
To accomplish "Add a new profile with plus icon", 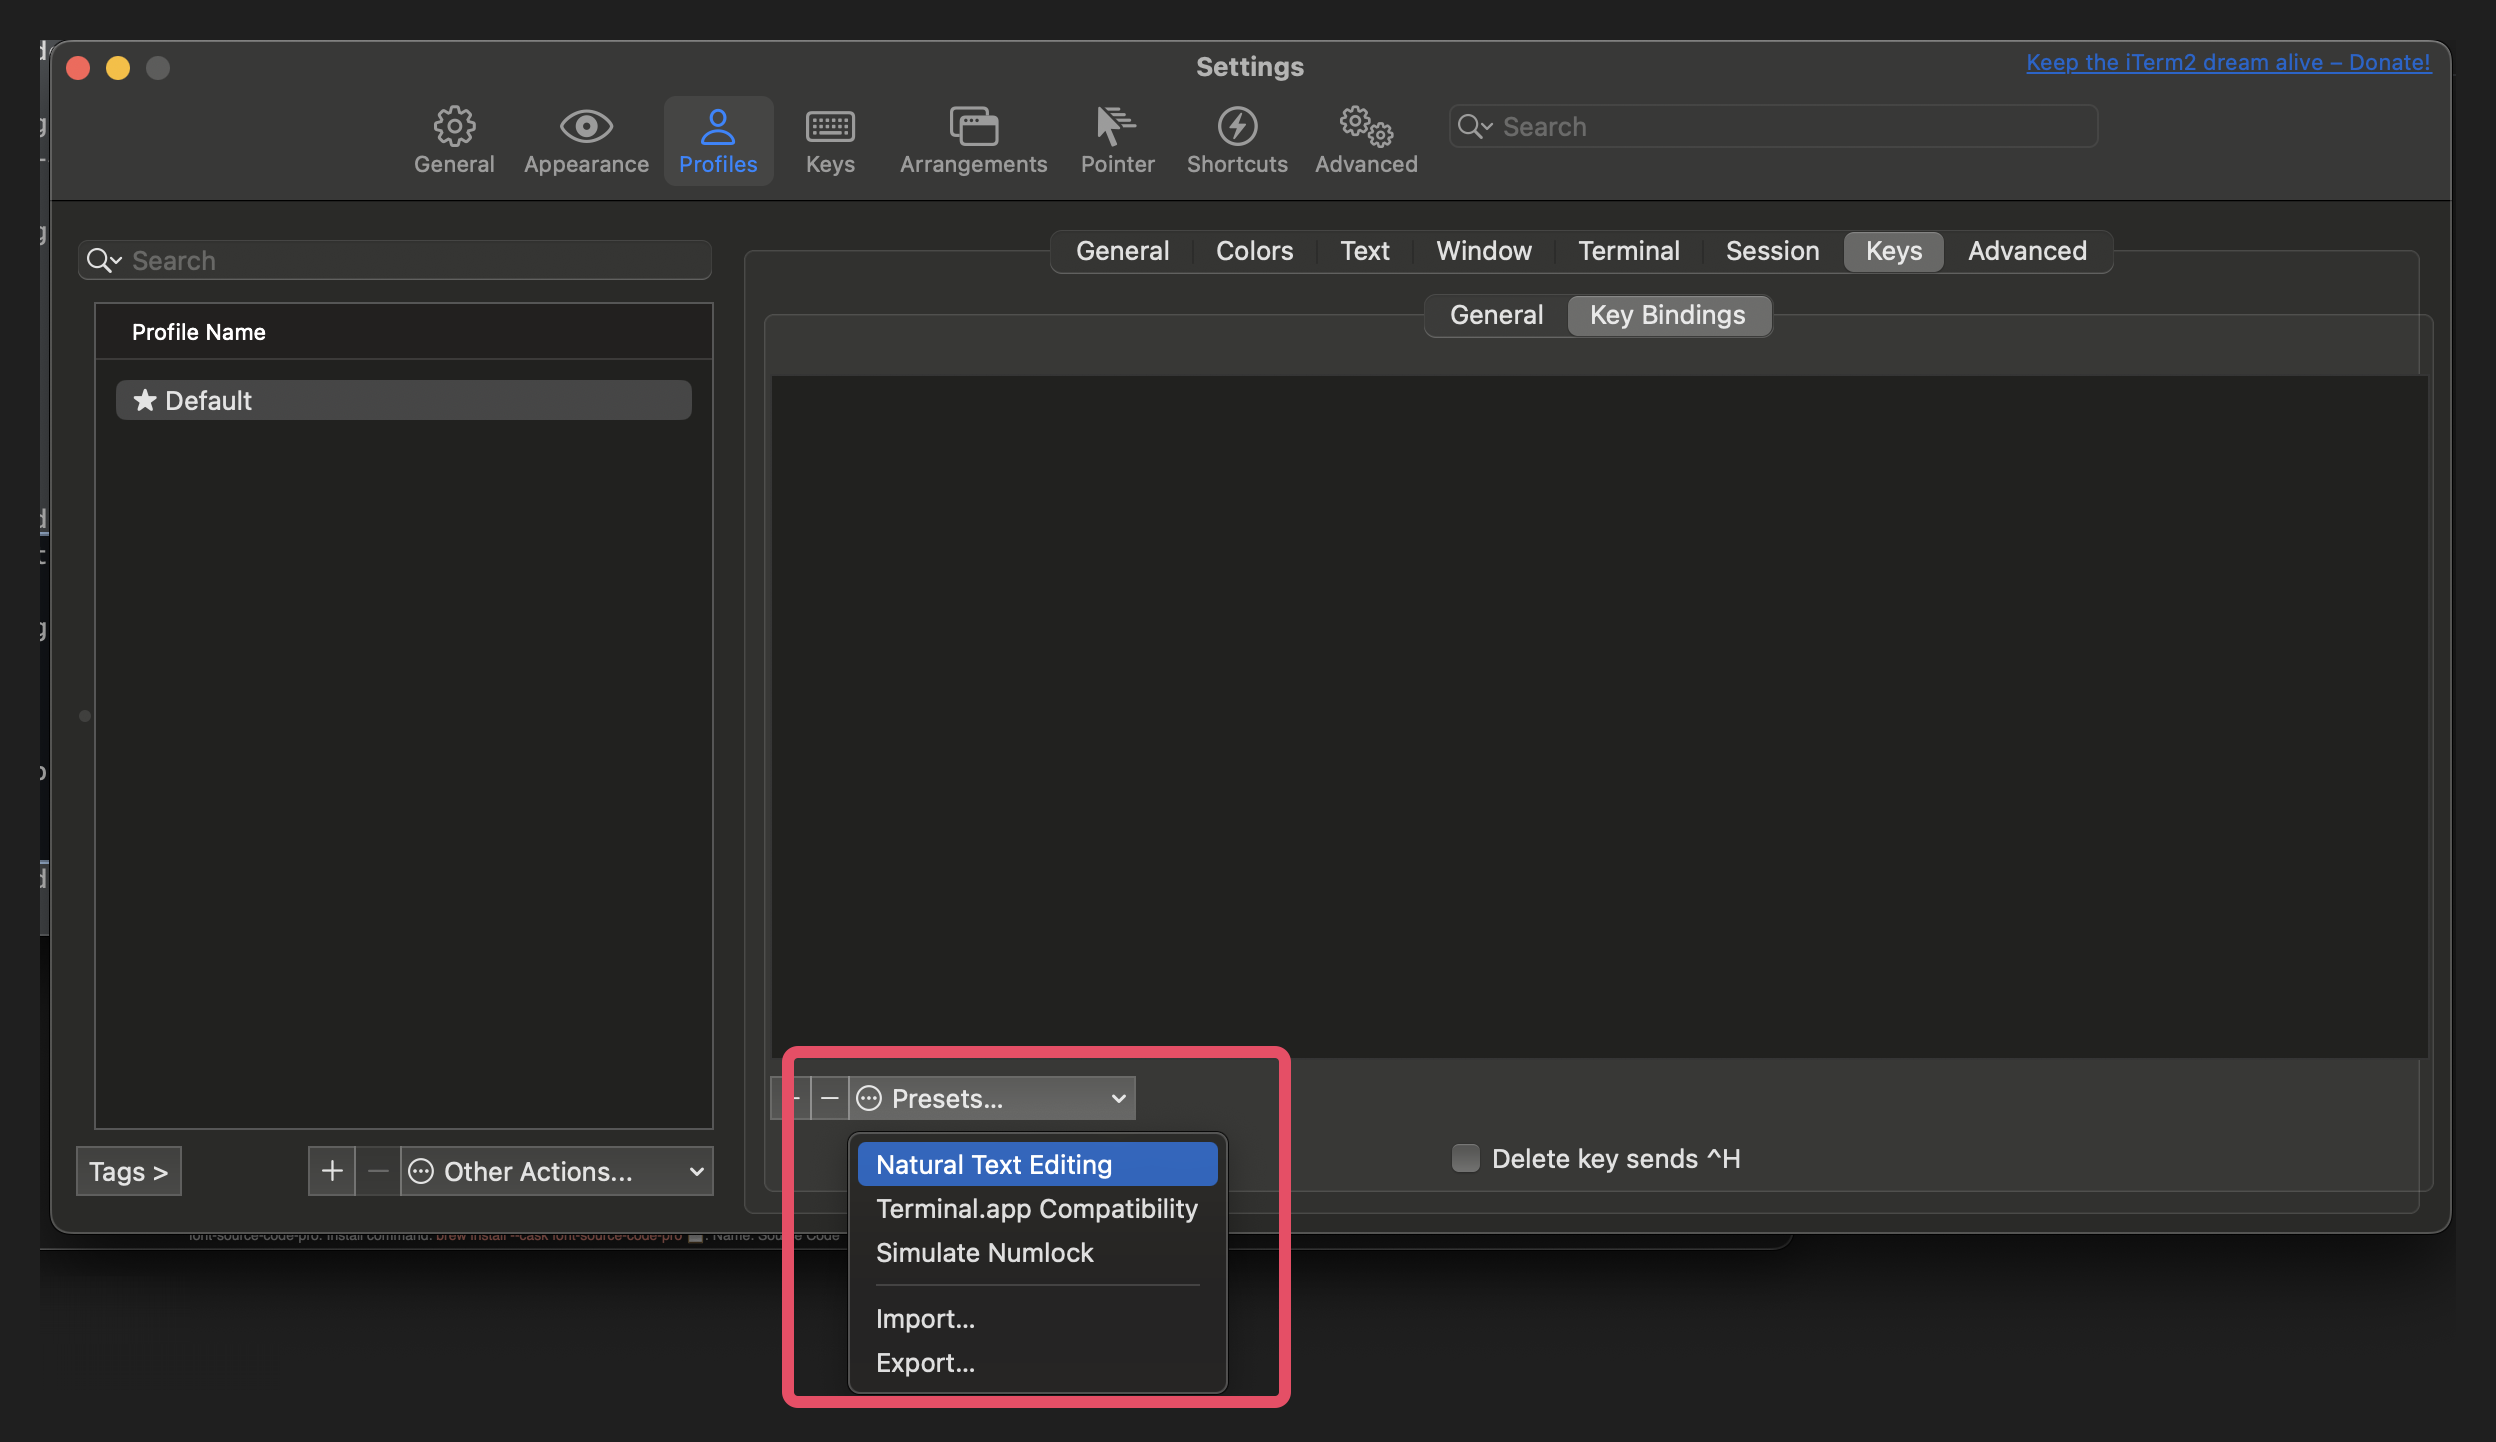I will pos(332,1171).
